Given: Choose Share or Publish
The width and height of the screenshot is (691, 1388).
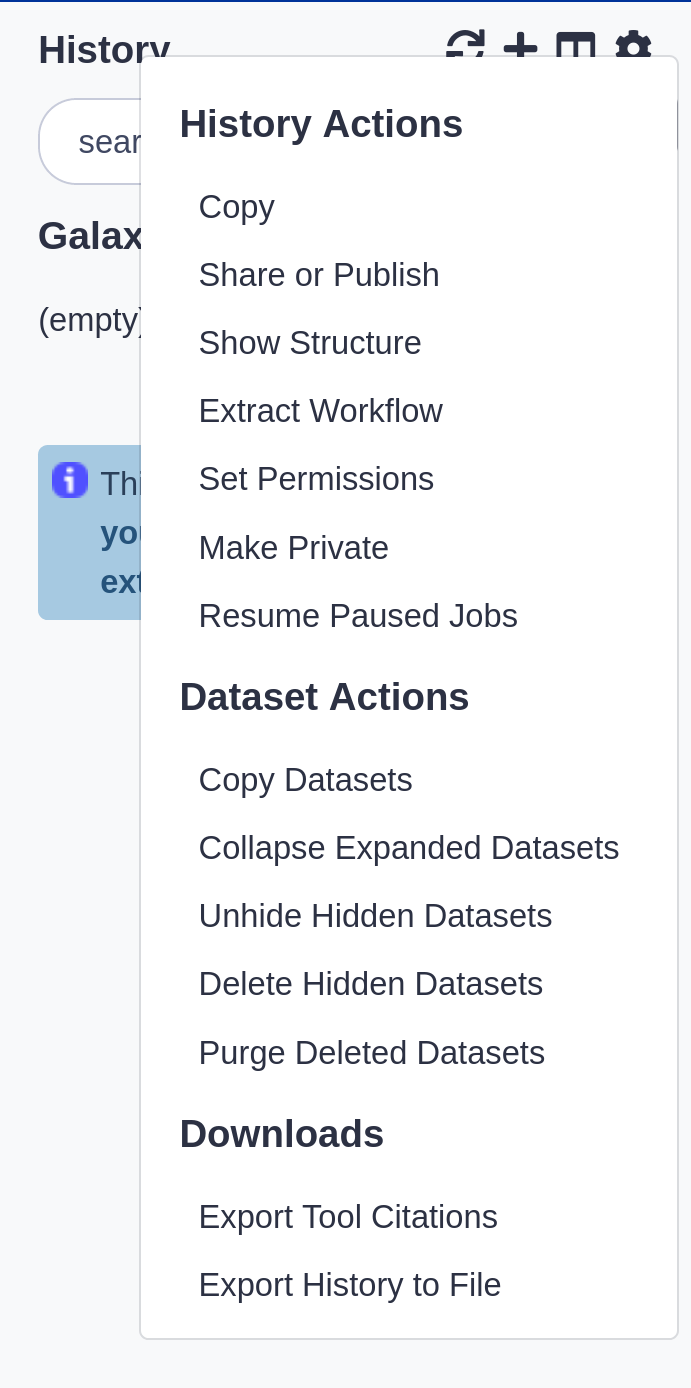Looking at the screenshot, I should [319, 275].
